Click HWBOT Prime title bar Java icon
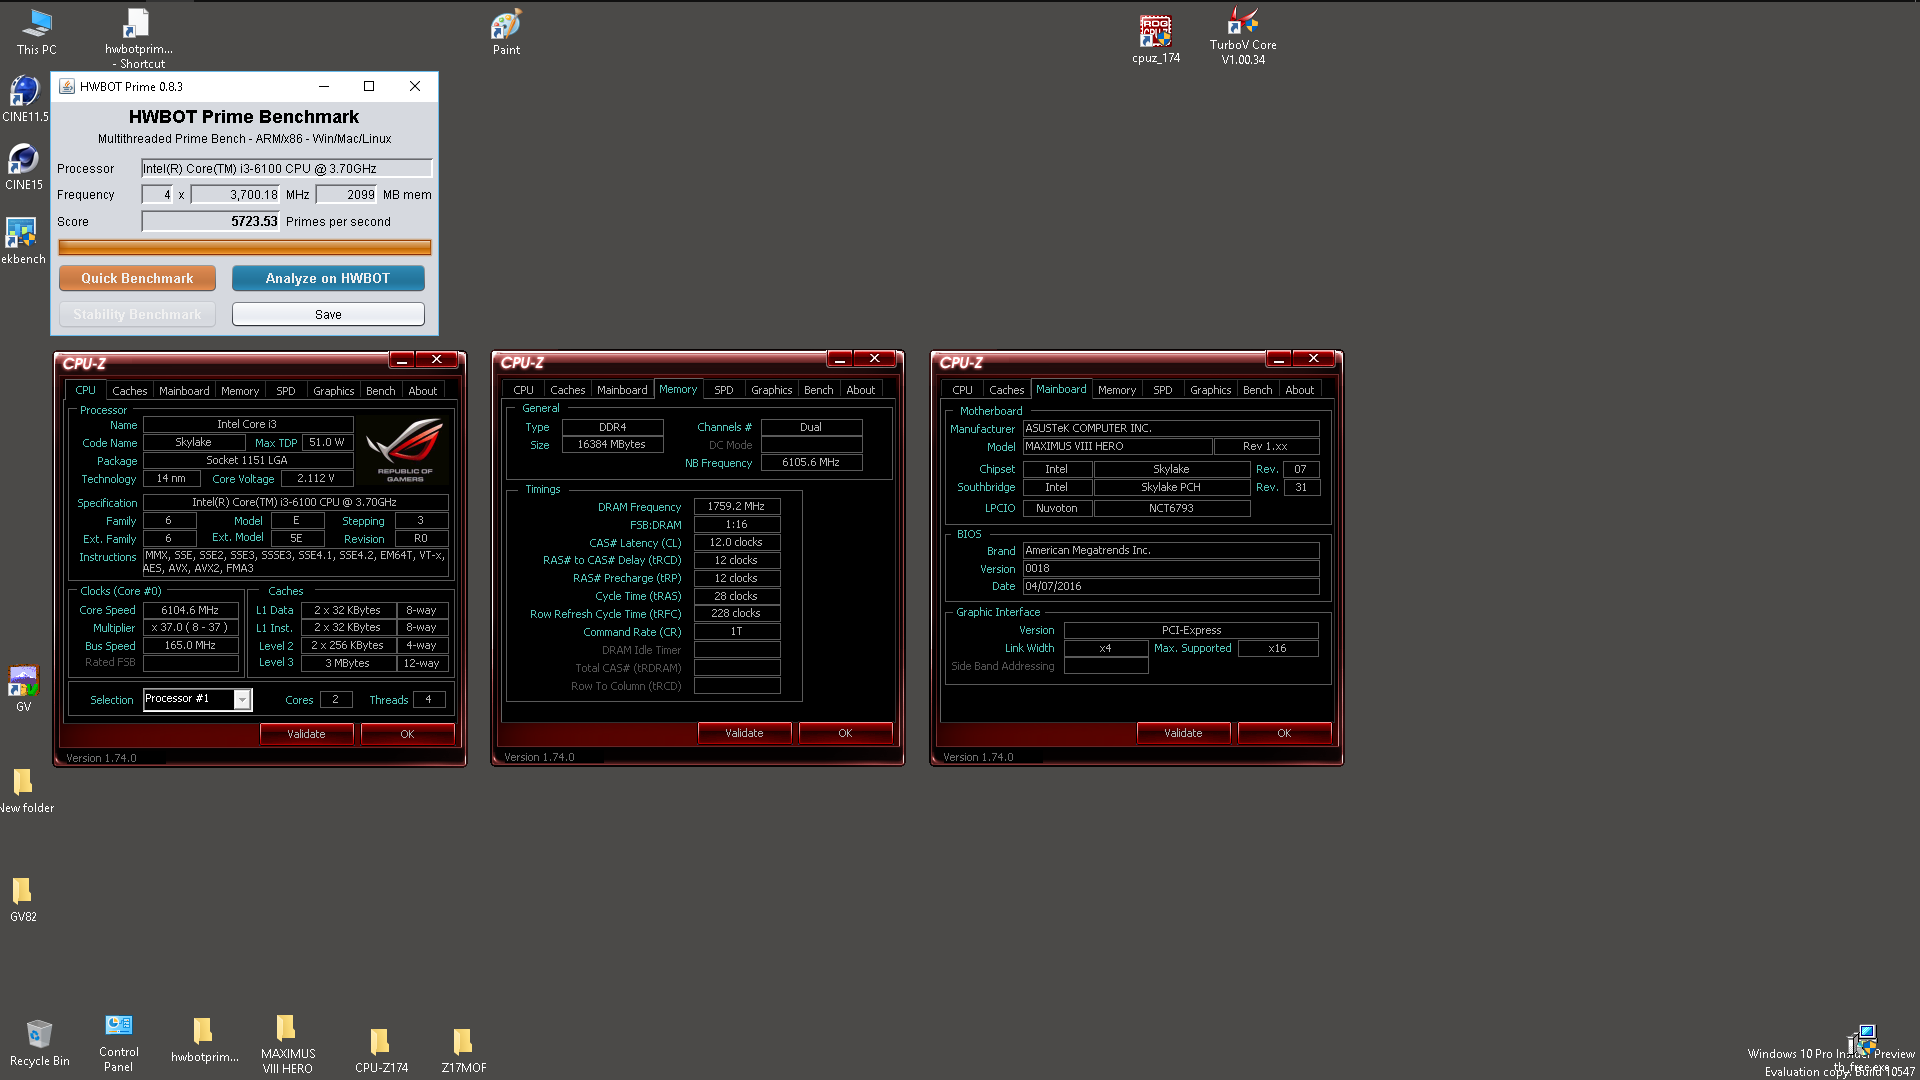Screen dimensions: 1920x1080 pos(67,86)
